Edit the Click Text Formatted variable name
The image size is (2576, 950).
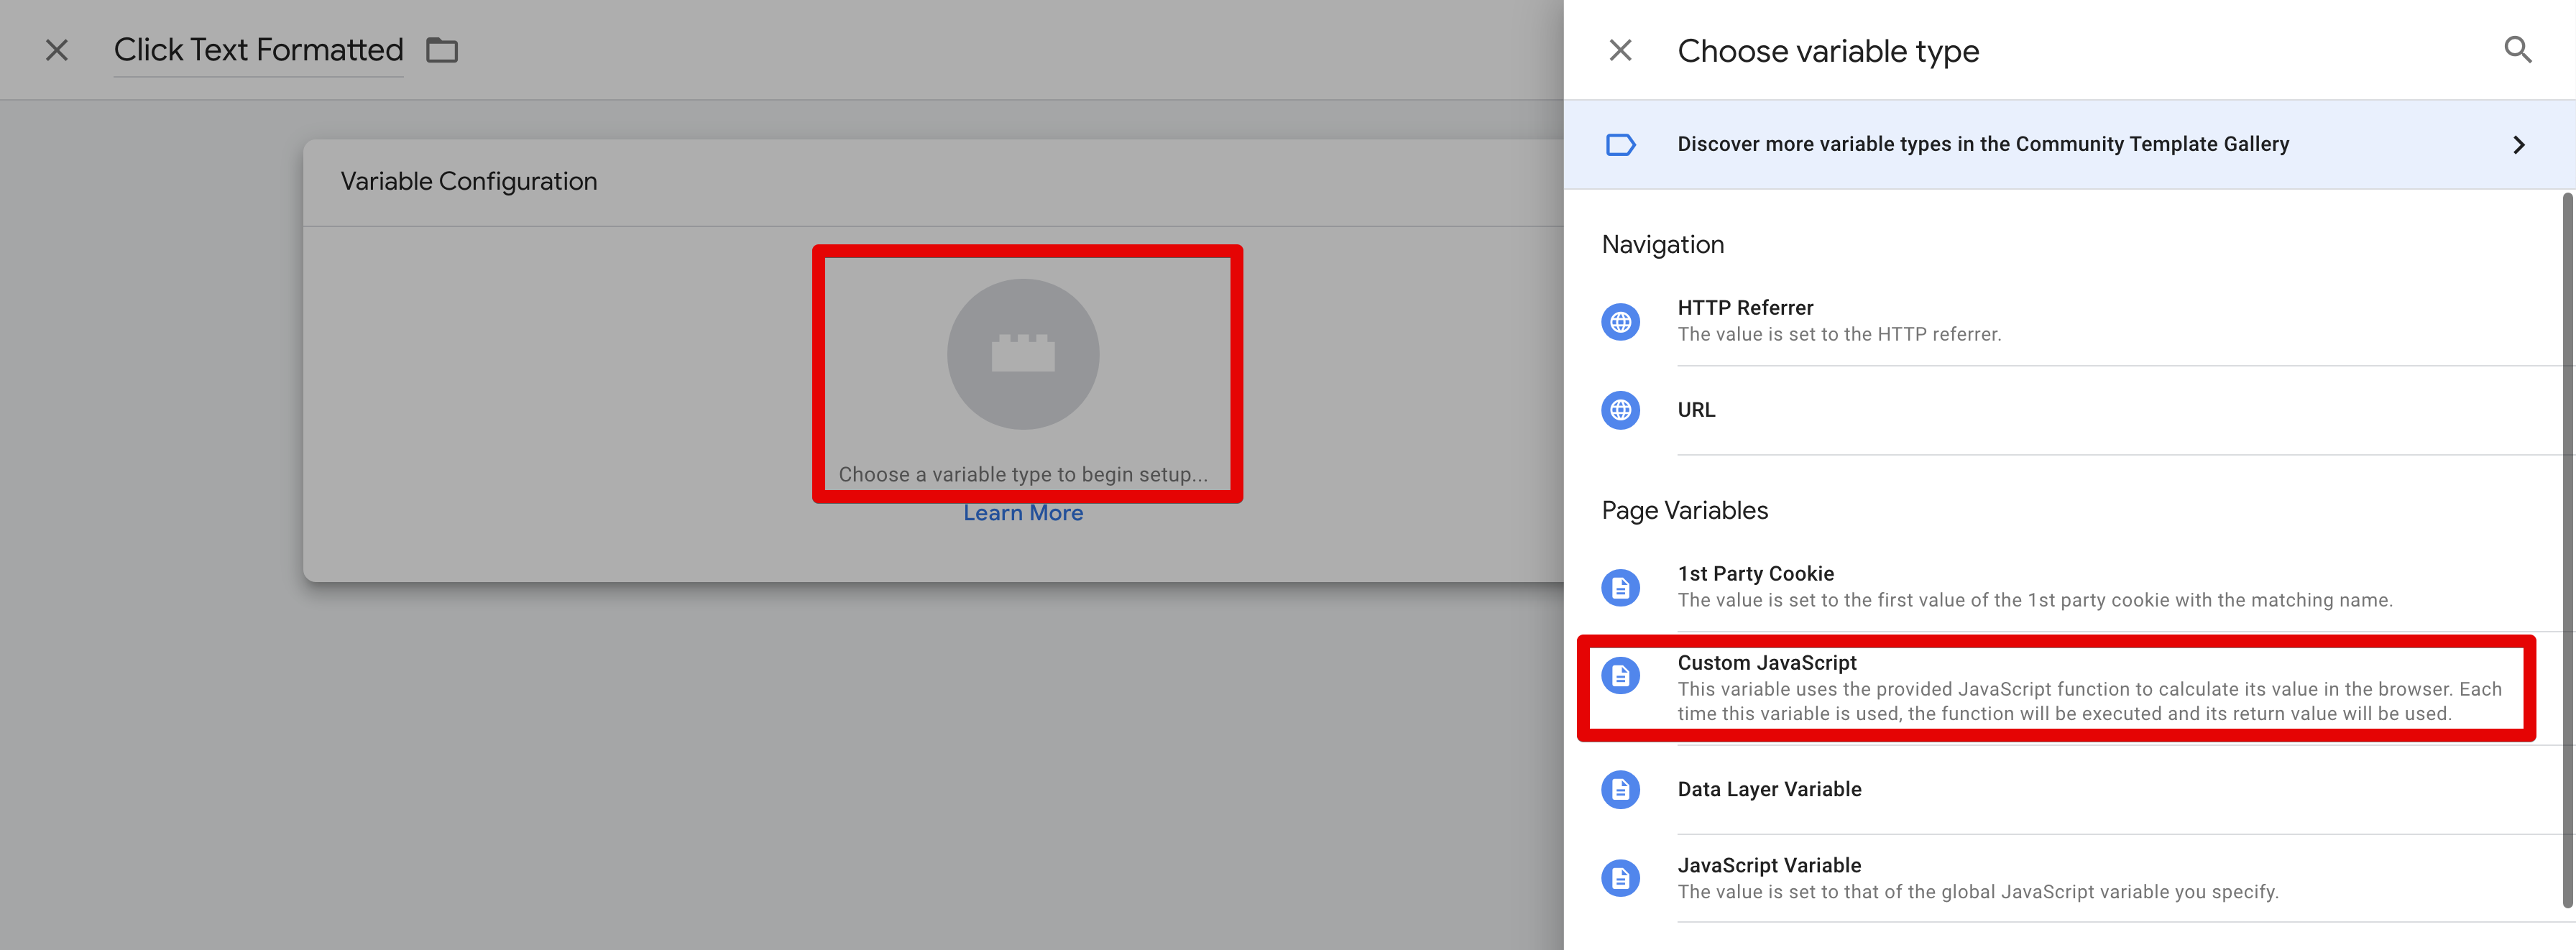pyautogui.click(x=258, y=50)
